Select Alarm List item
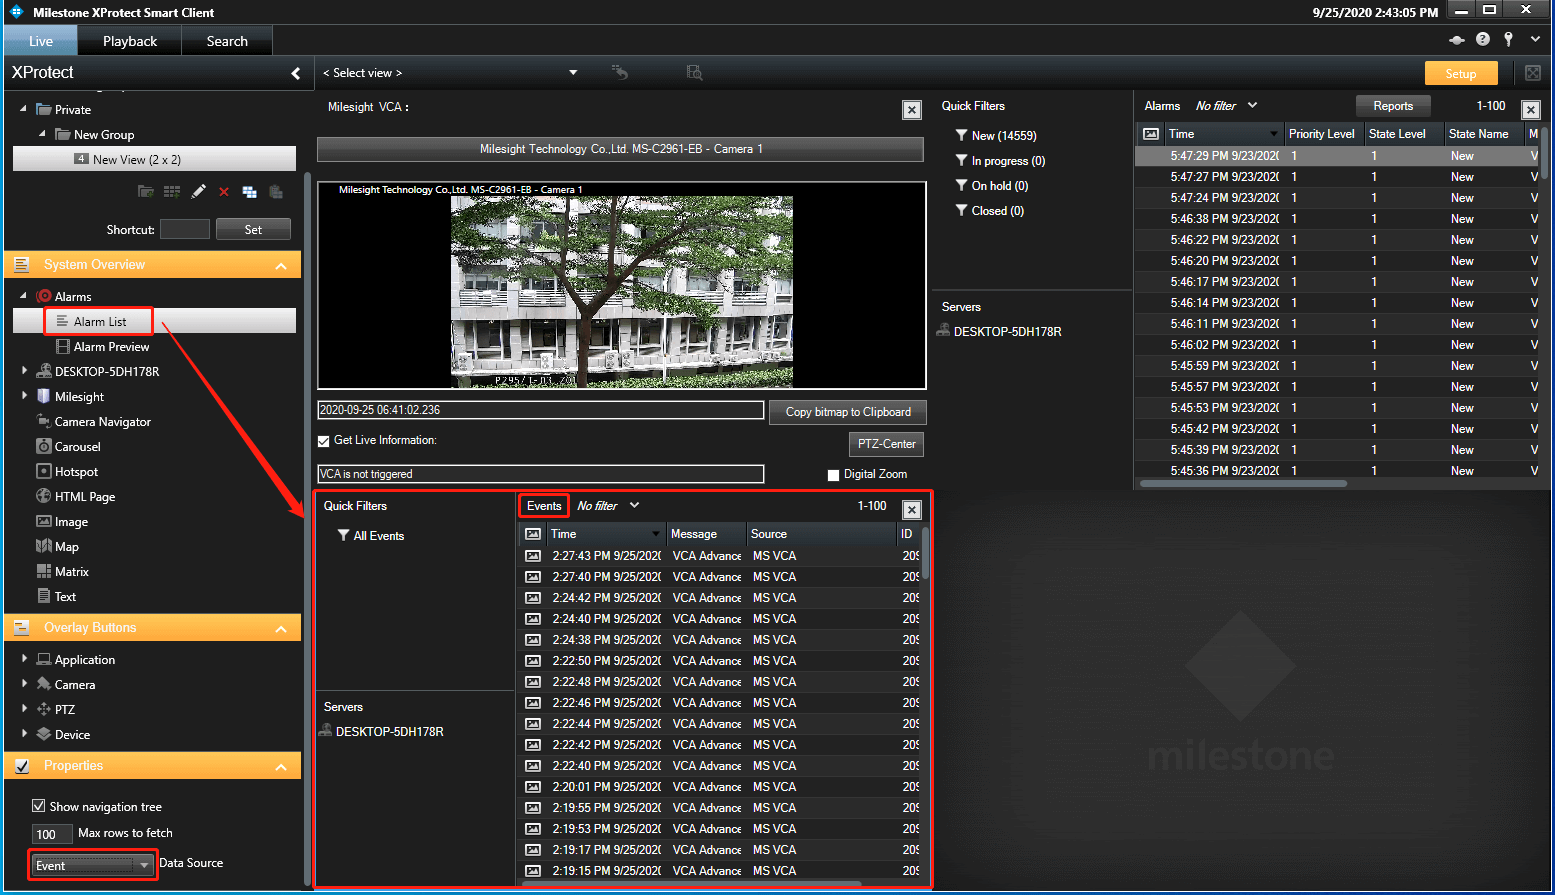 [x=99, y=321]
